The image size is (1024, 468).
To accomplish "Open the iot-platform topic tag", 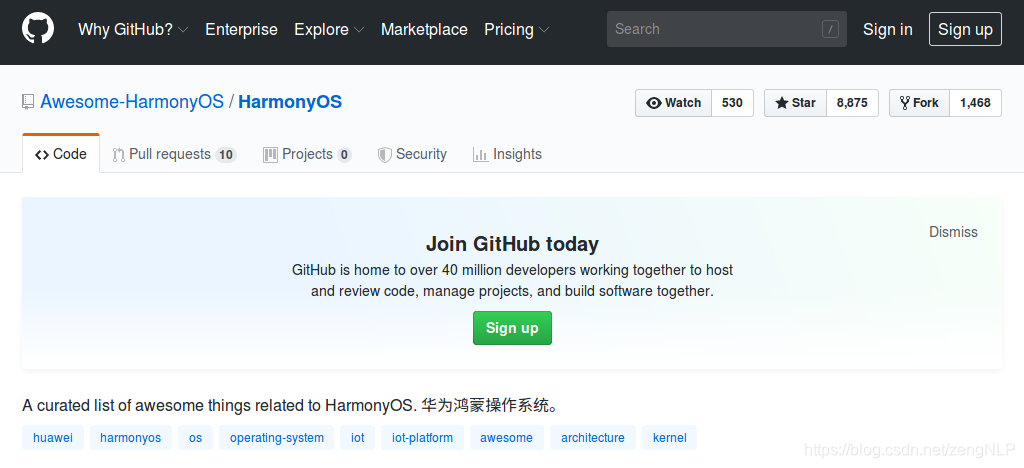I will (x=423, y=438).
